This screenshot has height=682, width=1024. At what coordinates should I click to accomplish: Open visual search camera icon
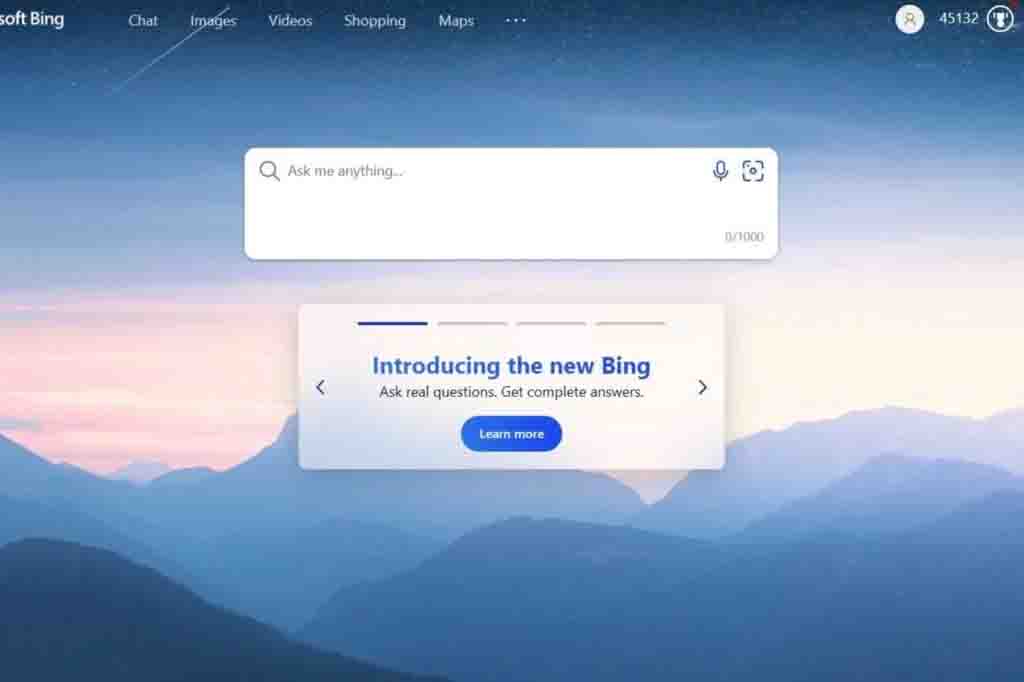click(x=753, y=170)
